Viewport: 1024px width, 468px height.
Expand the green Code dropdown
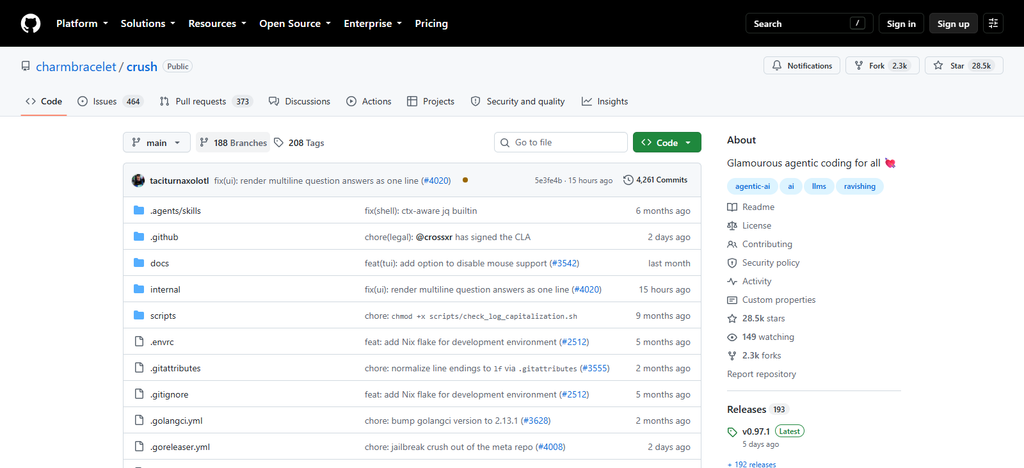click(x=667, y=142)
